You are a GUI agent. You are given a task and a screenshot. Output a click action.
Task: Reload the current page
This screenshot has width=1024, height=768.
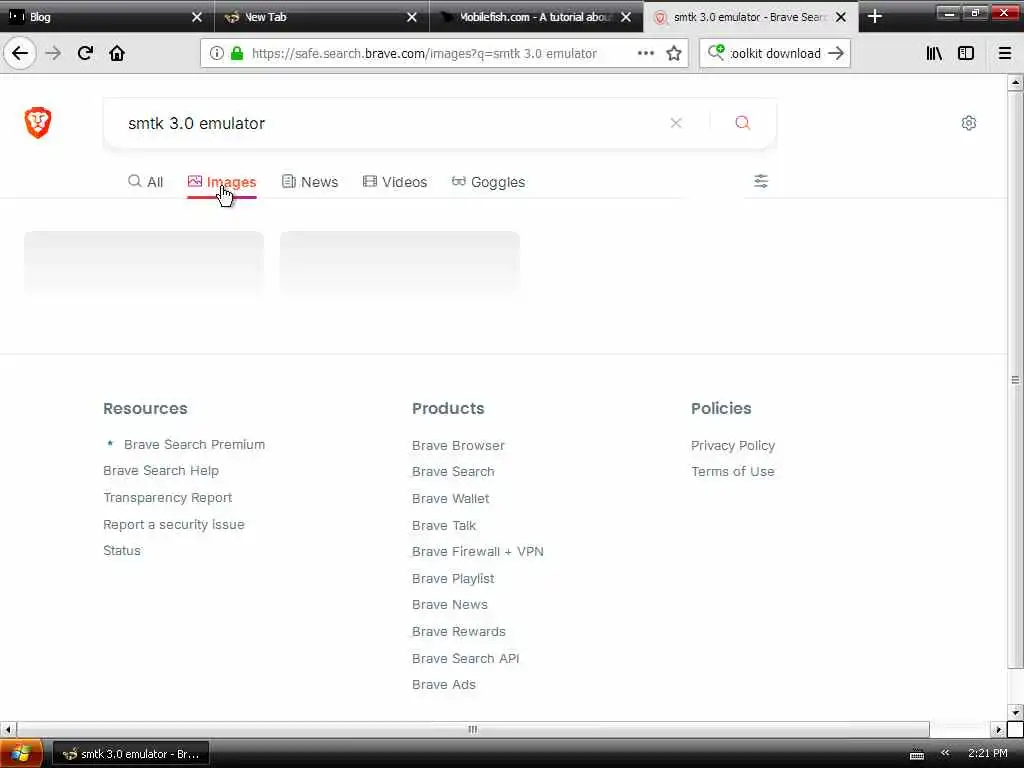point(85,53)
